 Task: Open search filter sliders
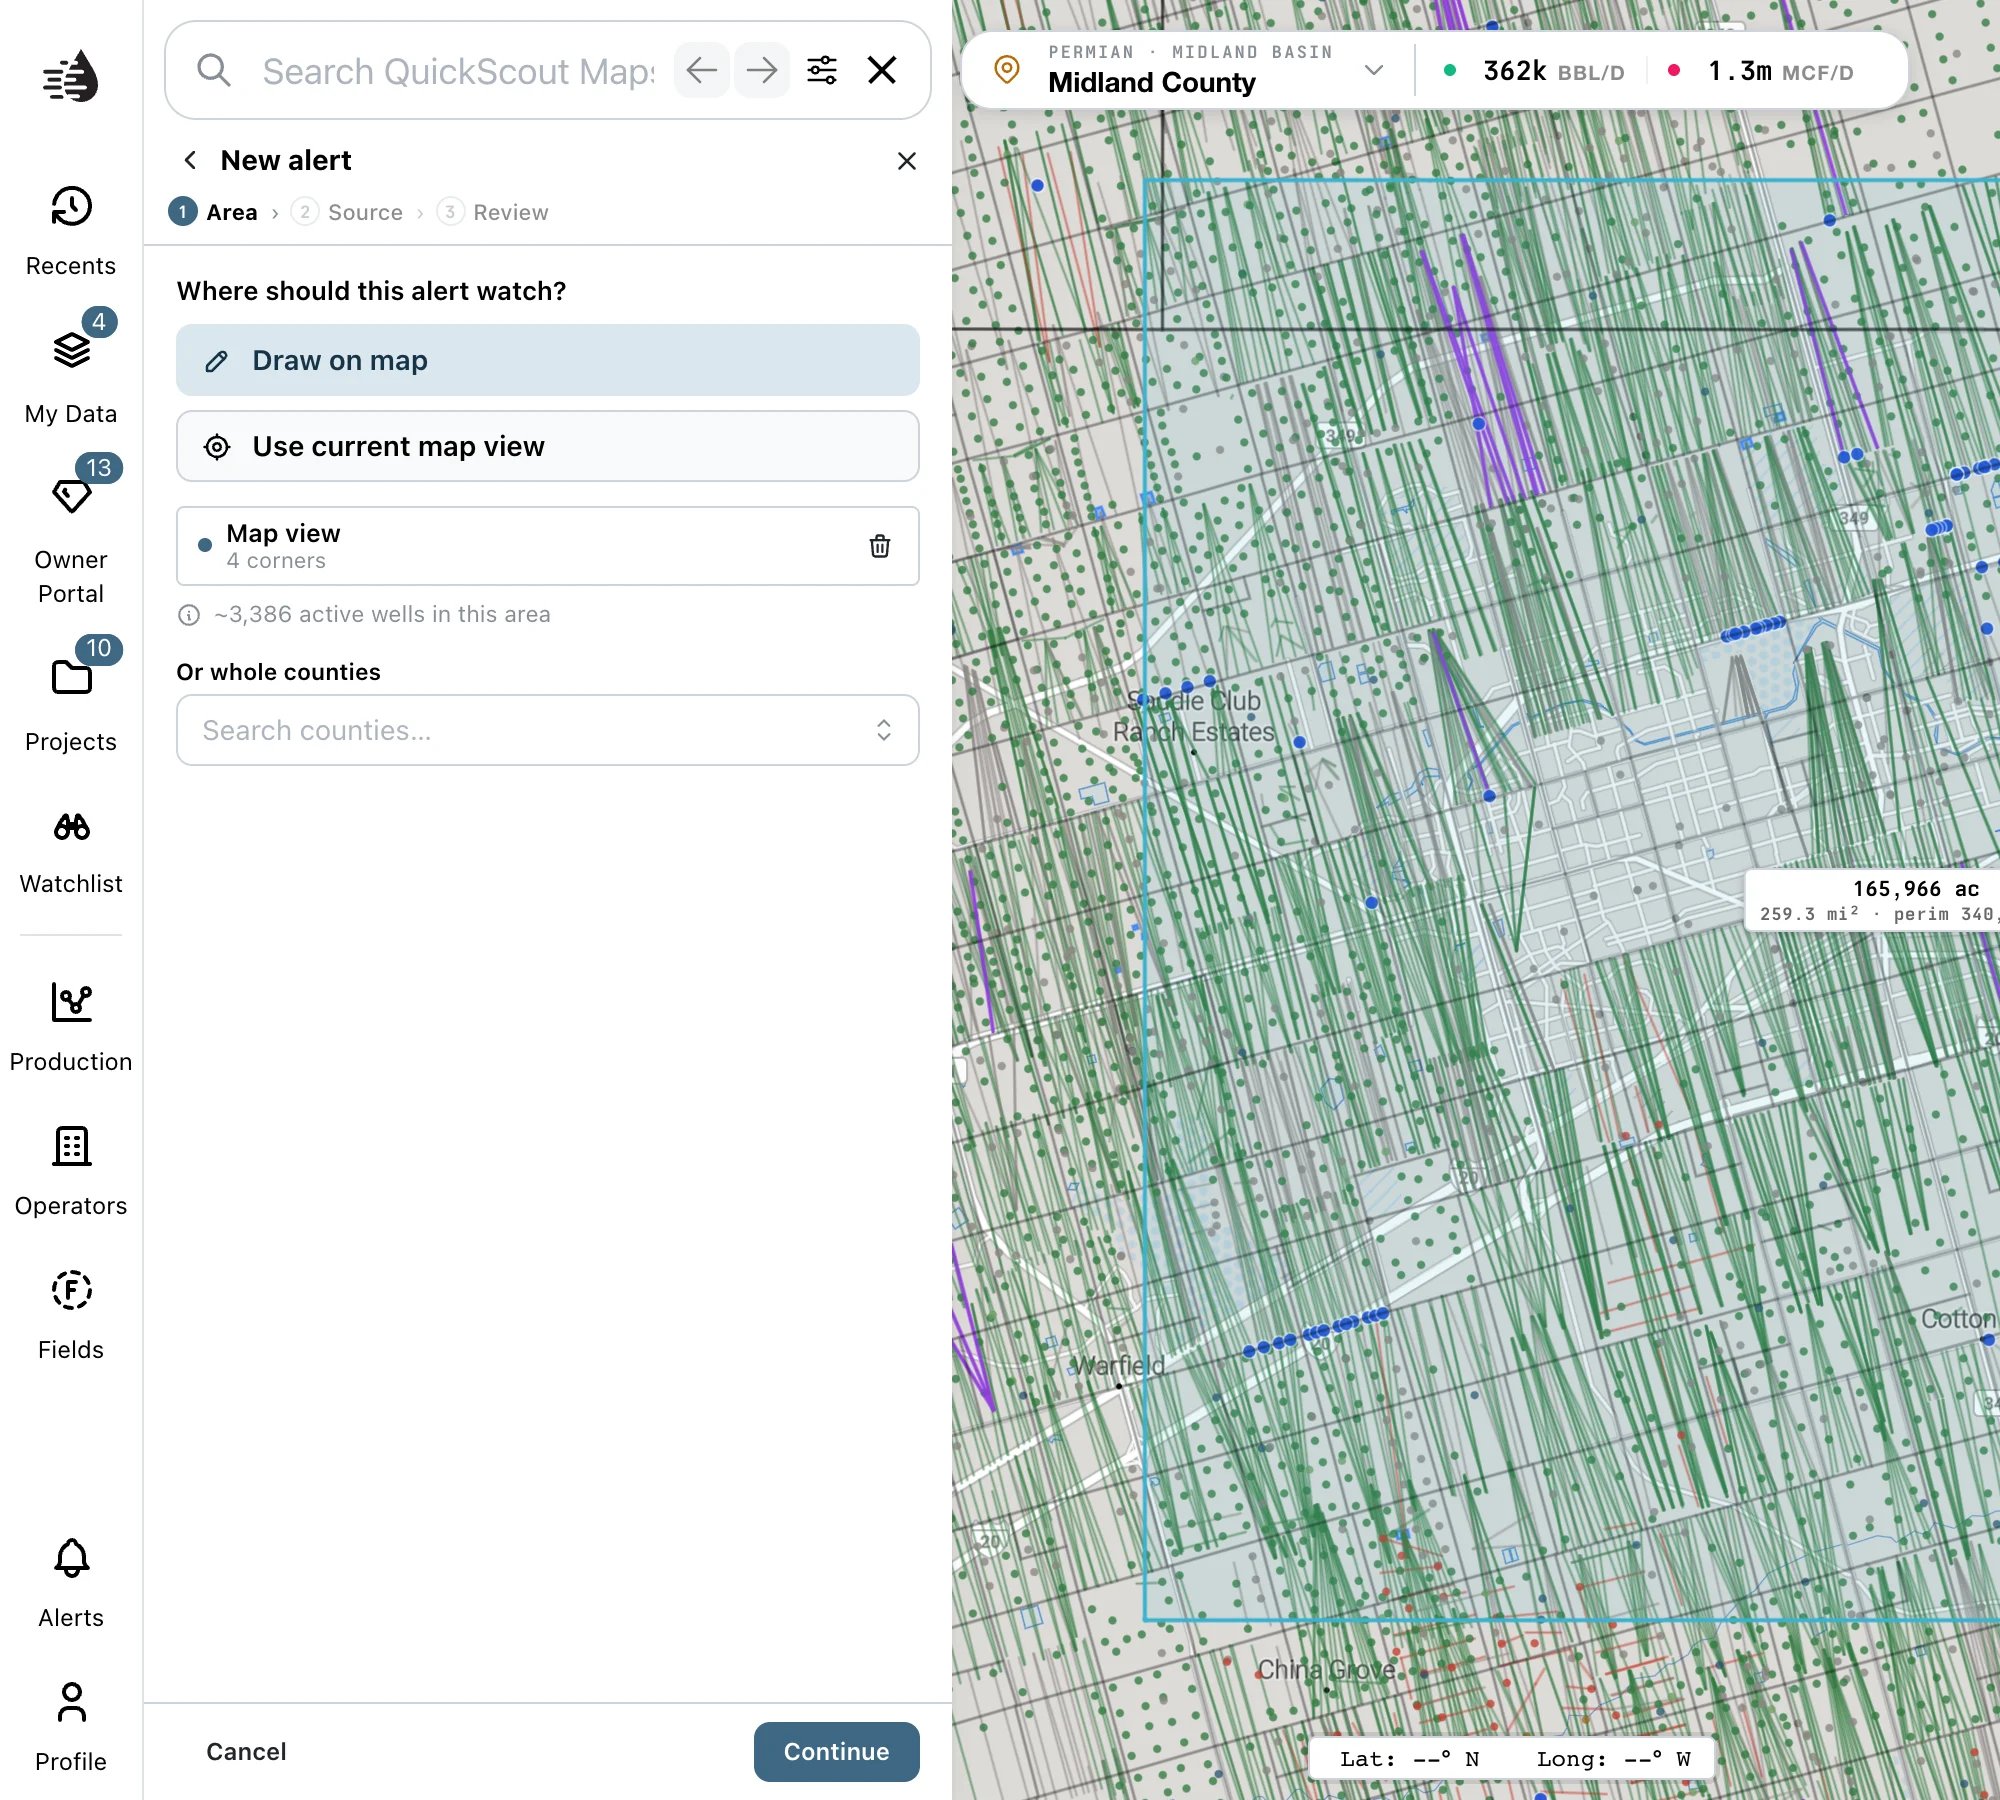pyautogui.click(x=822, y=70)
